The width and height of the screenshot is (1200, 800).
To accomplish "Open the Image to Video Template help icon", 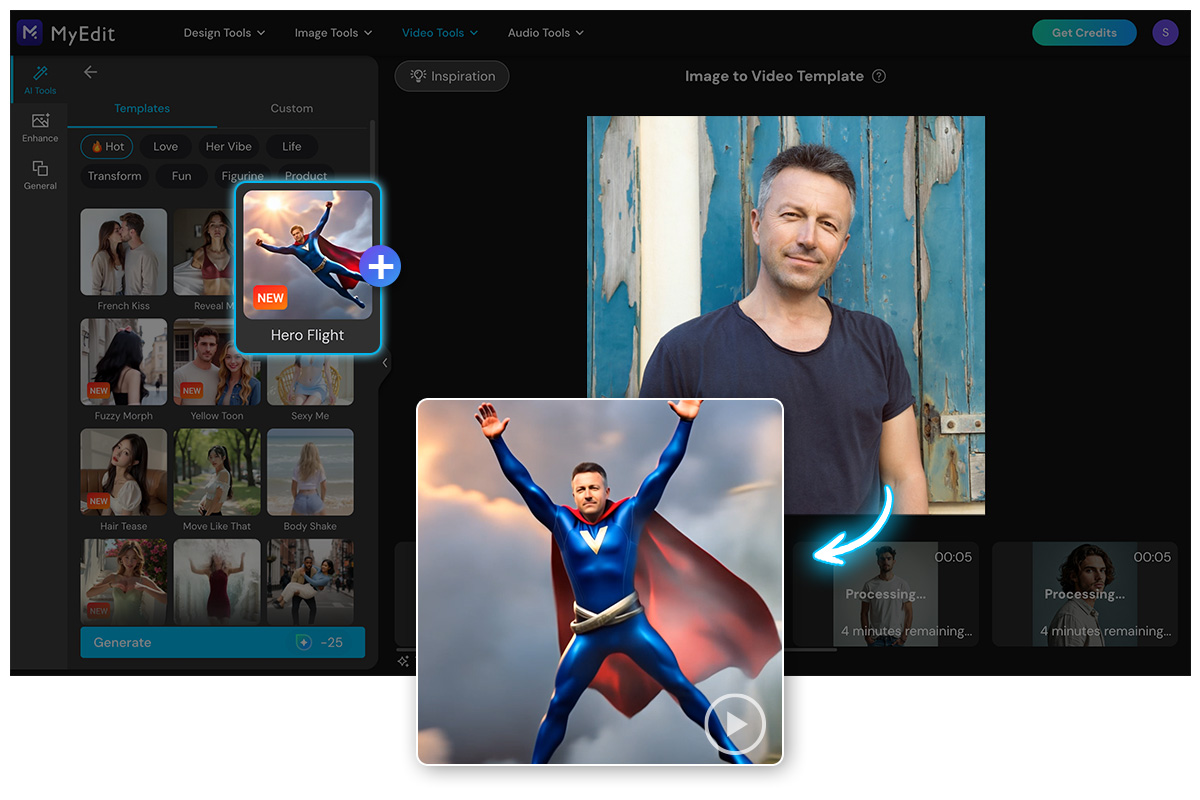I will 880,76.
